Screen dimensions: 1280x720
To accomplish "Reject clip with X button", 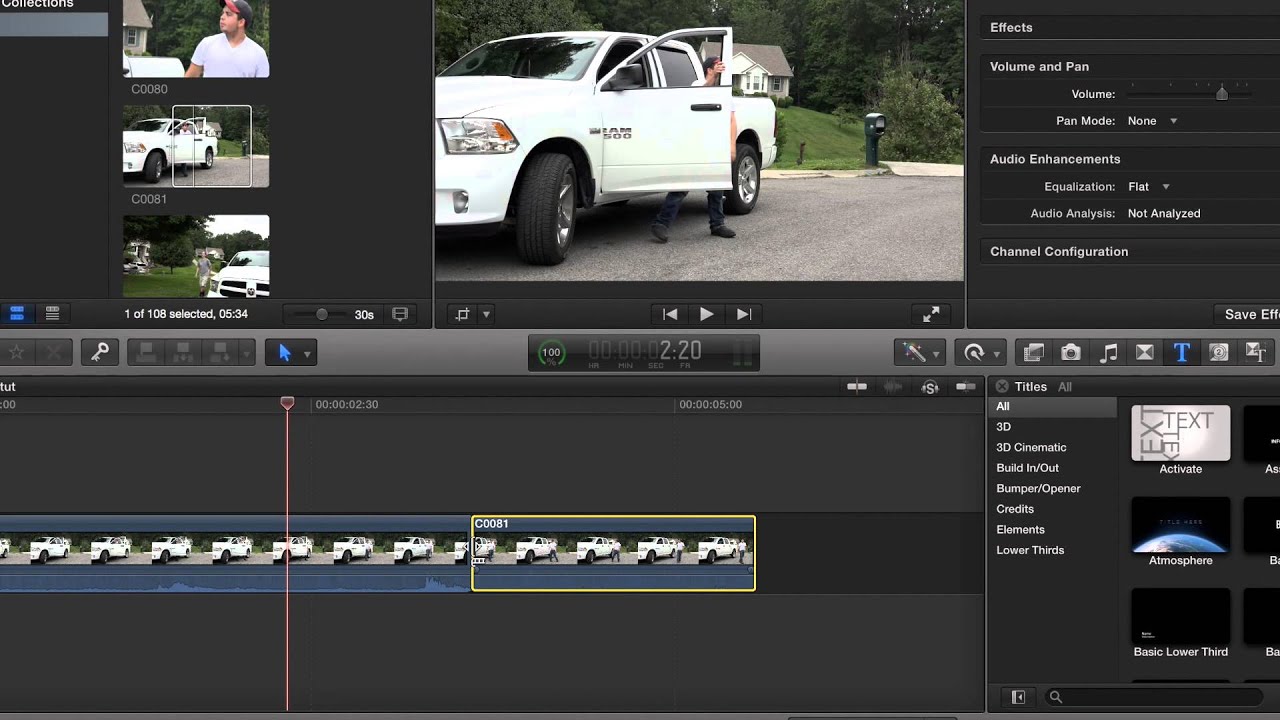I will pyautogui.click(x=54, y=352).
